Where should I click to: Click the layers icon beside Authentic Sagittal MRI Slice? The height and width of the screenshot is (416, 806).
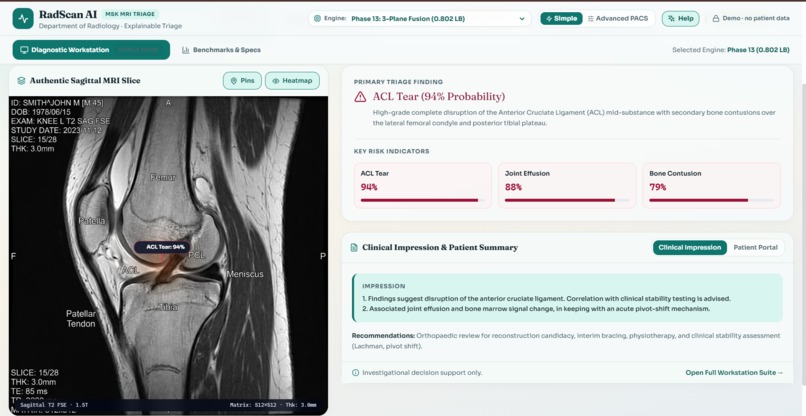(21, 81)
